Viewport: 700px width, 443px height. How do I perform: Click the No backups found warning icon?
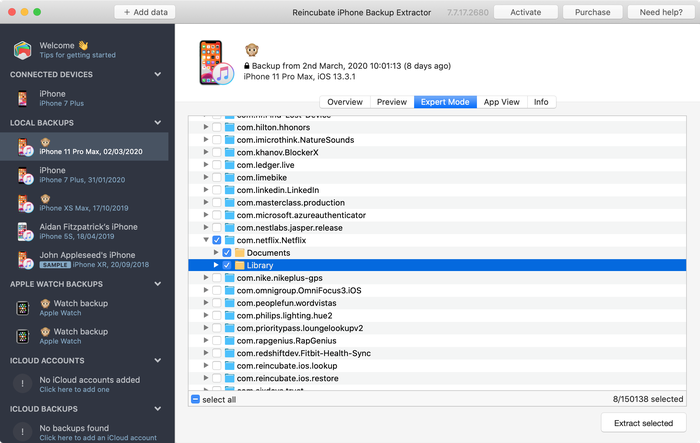tap(22, 432)
